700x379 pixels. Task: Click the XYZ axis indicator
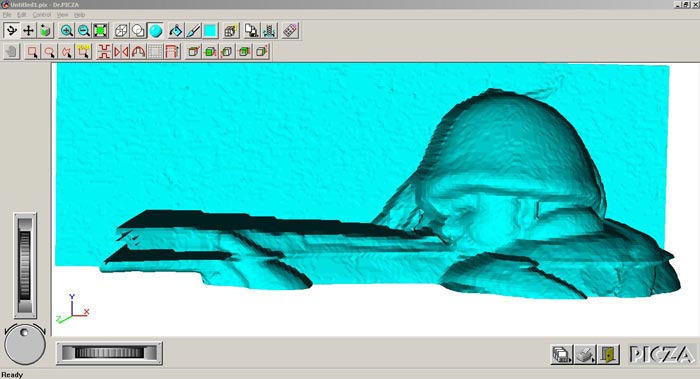(x=72, y=308)
